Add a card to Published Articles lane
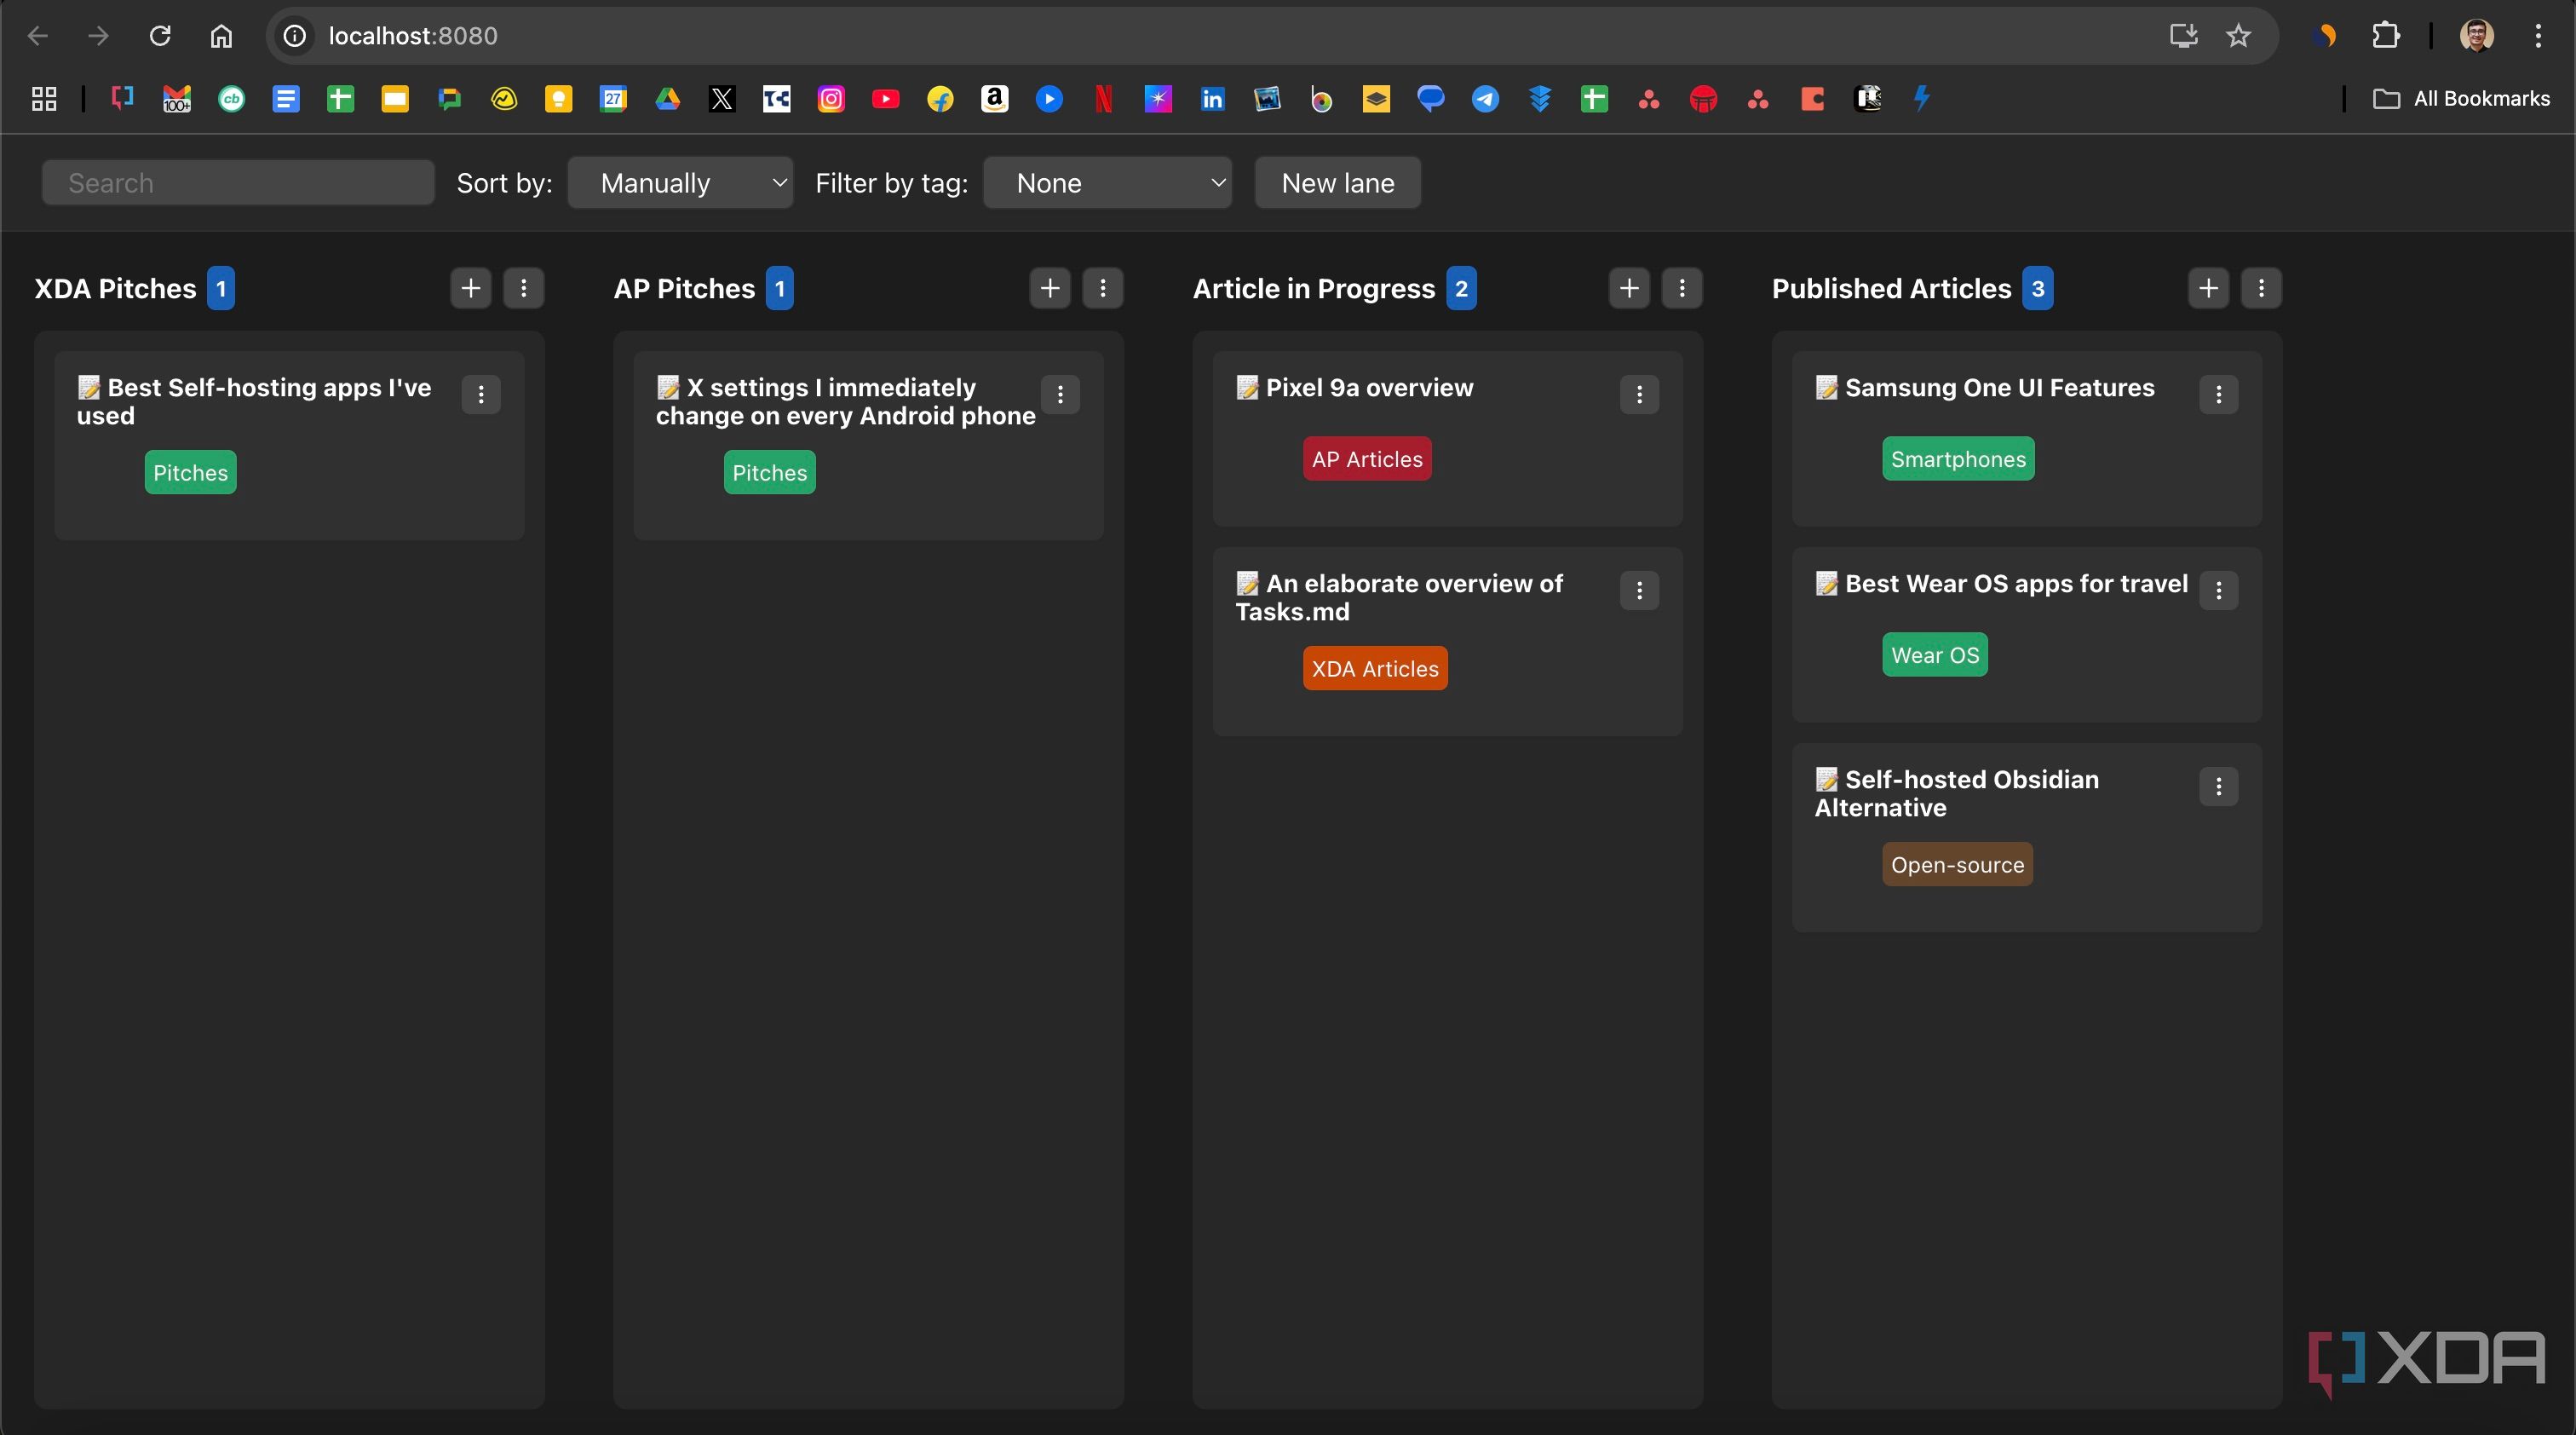This screenshot has height=1435, width=2576. (2208, 288)
